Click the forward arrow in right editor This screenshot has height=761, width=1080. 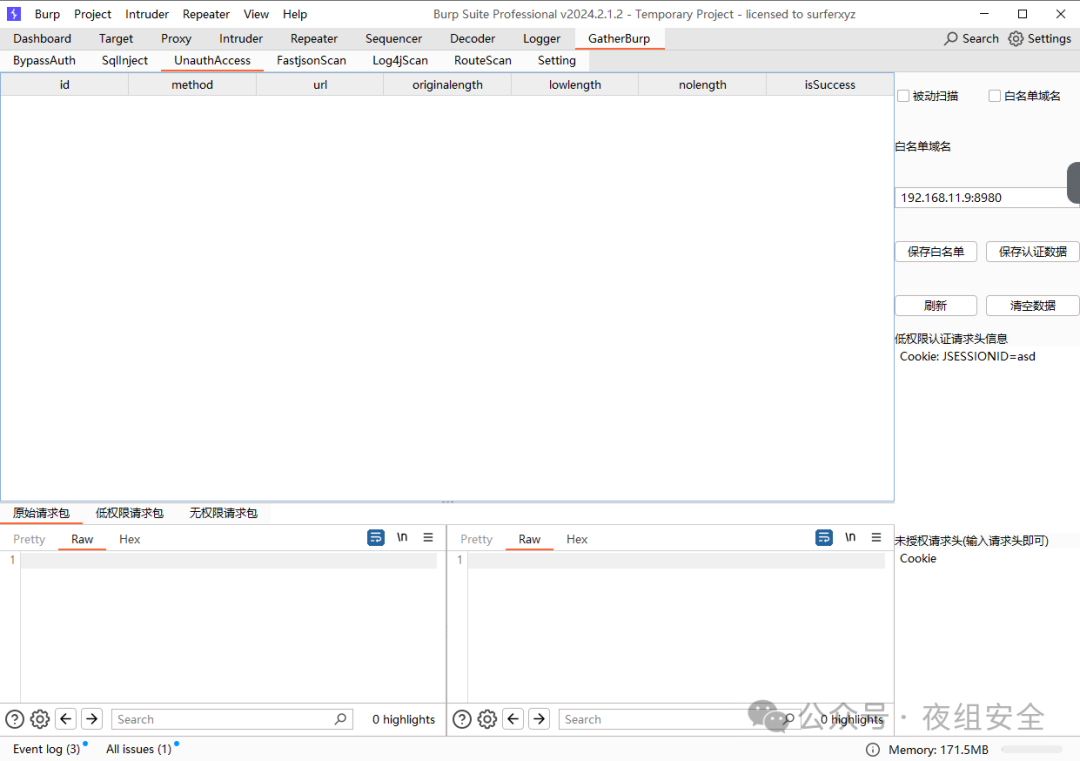[x=539, y=719]
